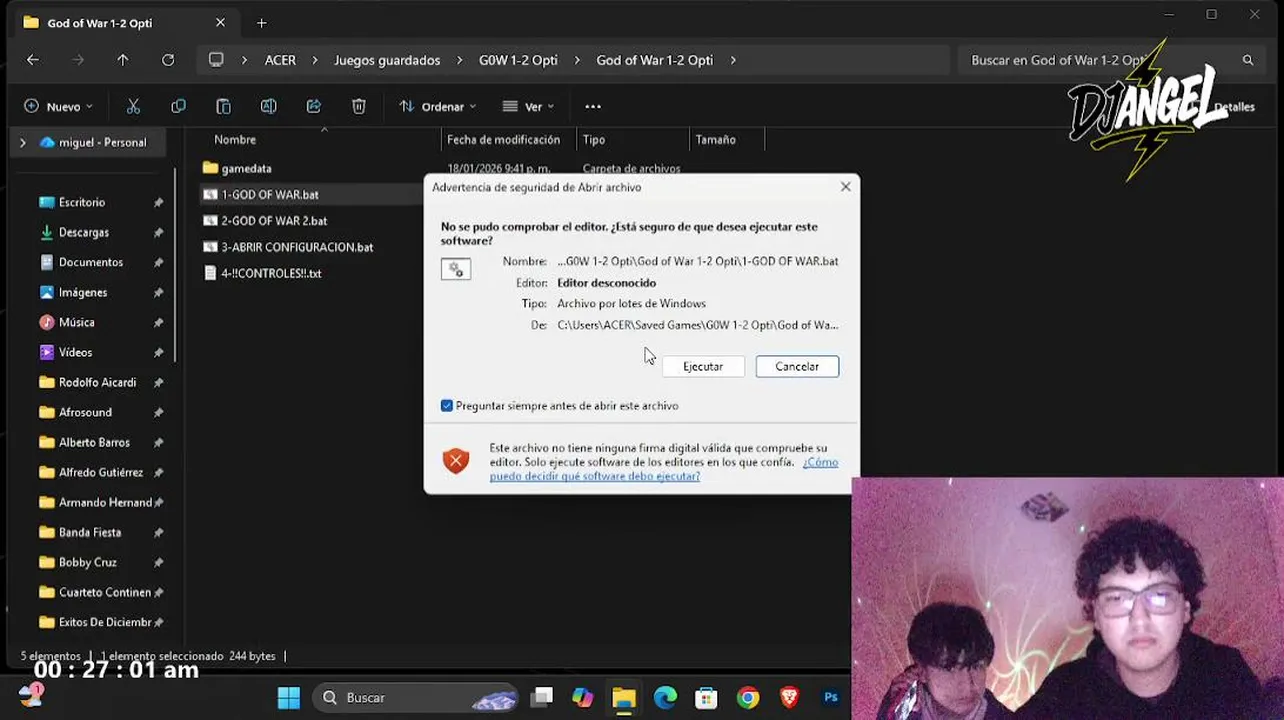Image resolution: width=1284 pixels, height=720 pixels.
Task: Close the Advertencia de seguridad dialog
Action: pyautogui.click(x=846, y=187)
